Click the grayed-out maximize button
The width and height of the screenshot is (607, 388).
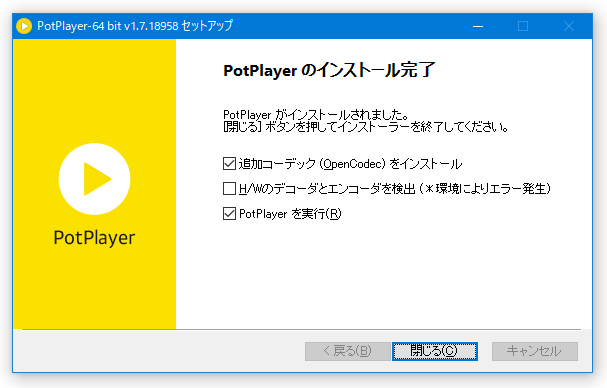point(523,26)
